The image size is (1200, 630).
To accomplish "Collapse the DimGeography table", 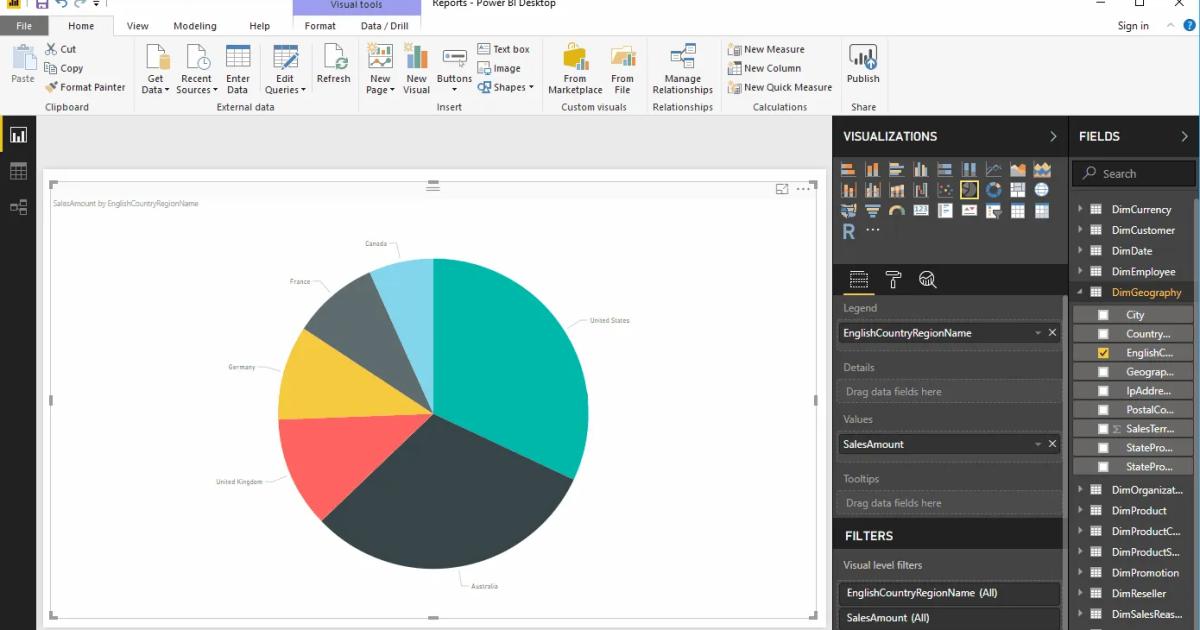I will [x=1078, y=292].
